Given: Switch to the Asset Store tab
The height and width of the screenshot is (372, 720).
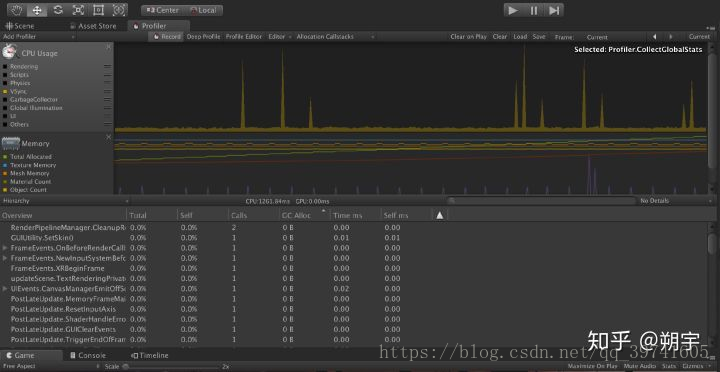Looking at the screenshot, I should (x=94, y=26).
